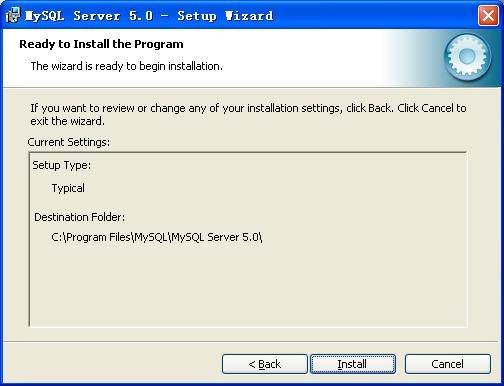Click the review or change settings instruction paragraph
504x386 pixels.
click(x=248, y=114)
